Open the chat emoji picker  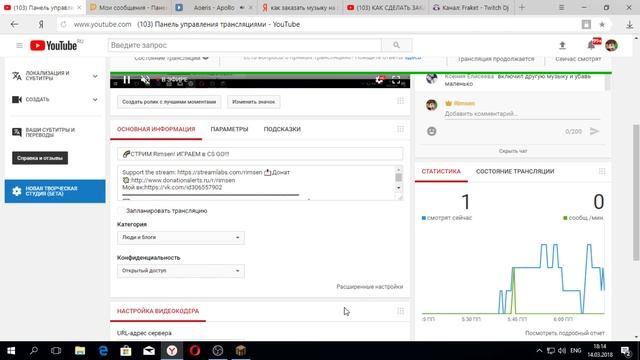coord(431,131)
